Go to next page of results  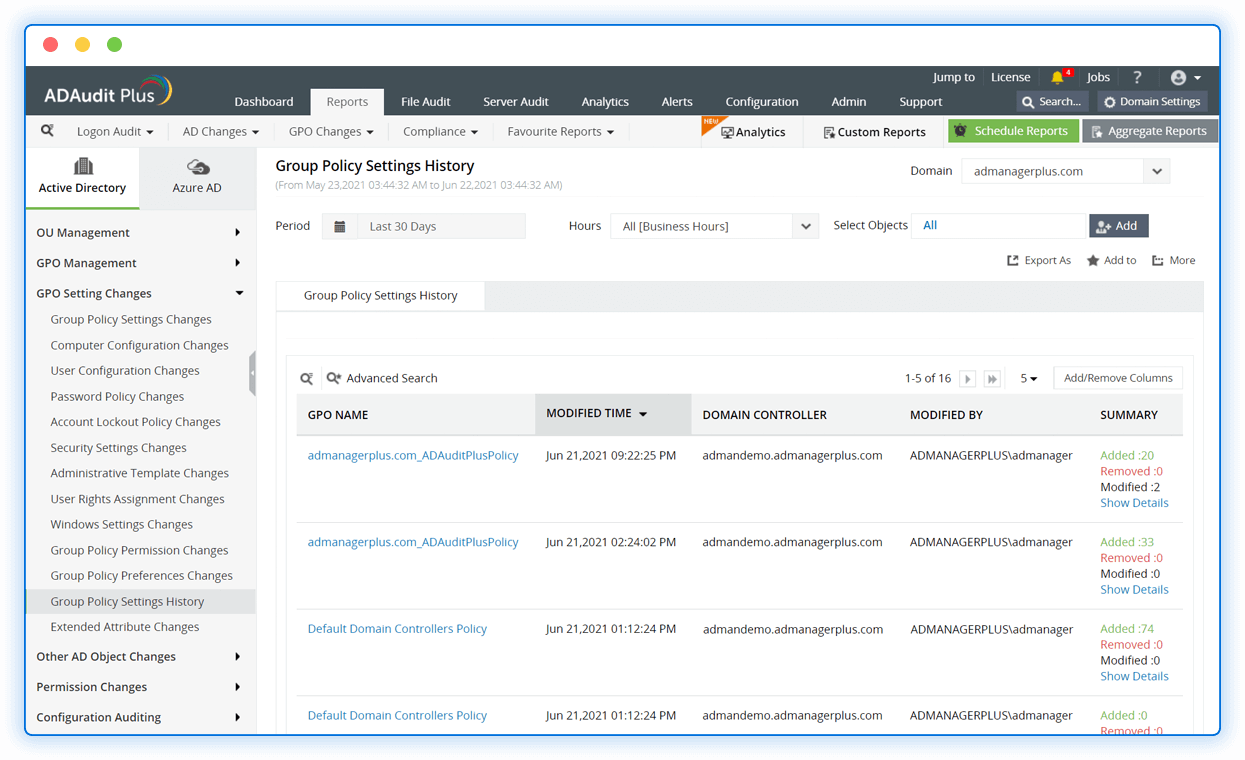[x=967, y=379]
